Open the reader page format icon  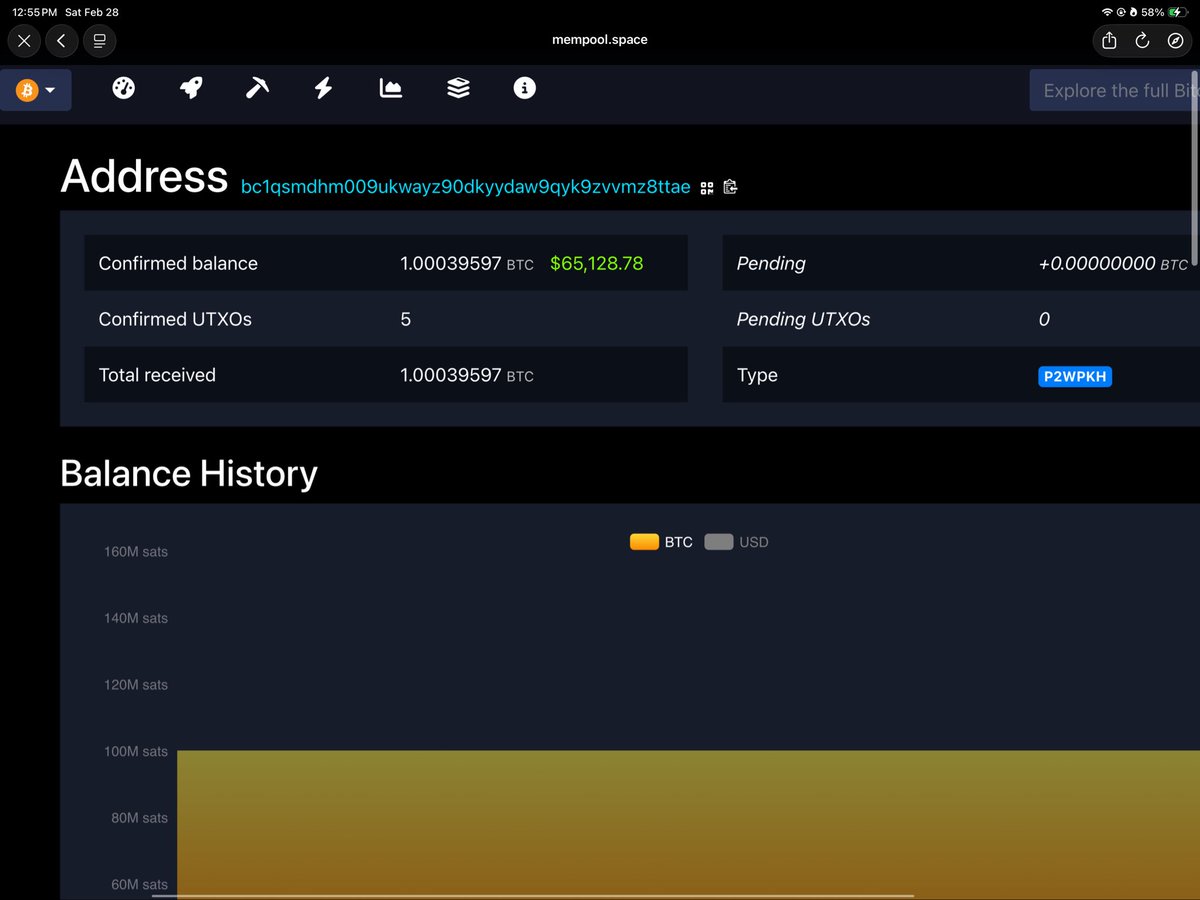pyautogui.click(x=100, y=41)
